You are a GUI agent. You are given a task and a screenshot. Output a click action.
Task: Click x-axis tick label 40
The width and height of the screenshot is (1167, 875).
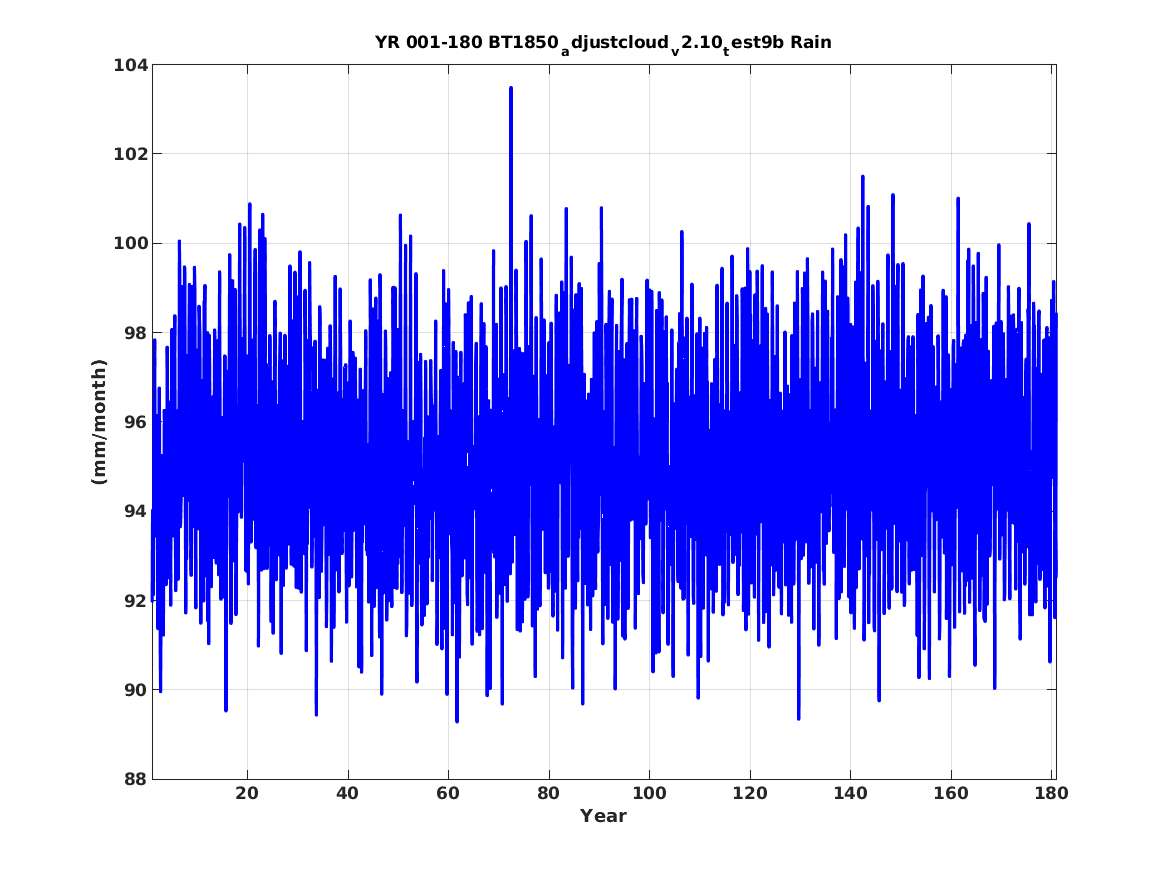pyautogui.click(x=348, y=793)
